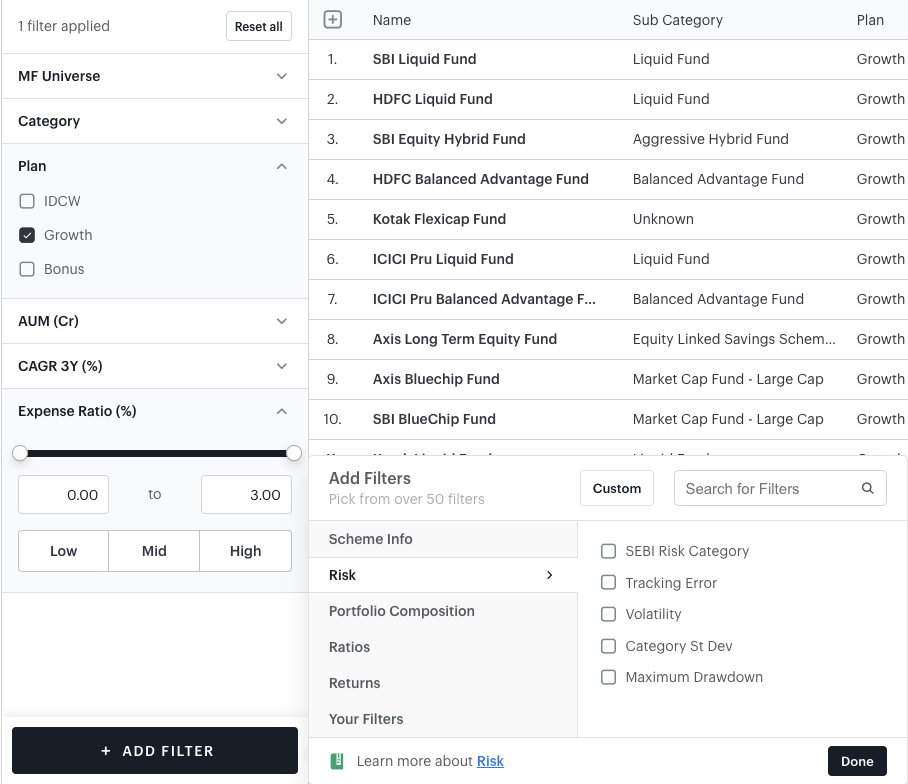The image size is (908, 784).
Task: Check the IDCW plan checkbox
Action: [x=27, y=201]
